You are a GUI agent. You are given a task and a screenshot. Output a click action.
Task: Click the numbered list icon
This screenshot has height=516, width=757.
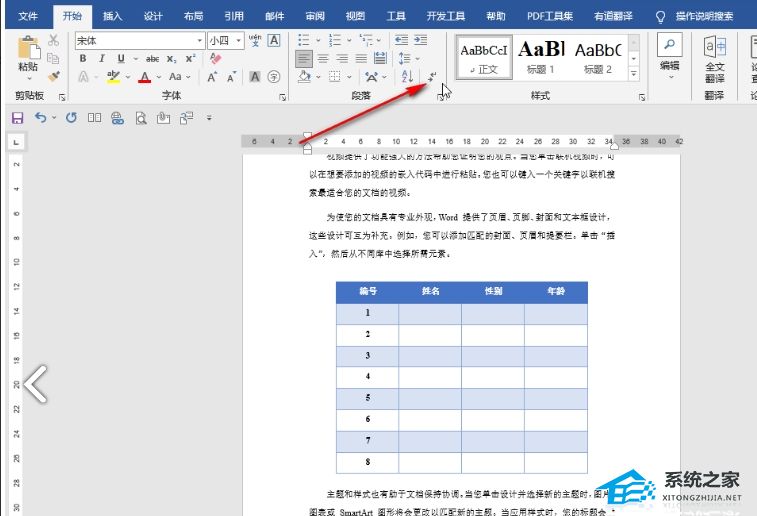tap(335, 40)
